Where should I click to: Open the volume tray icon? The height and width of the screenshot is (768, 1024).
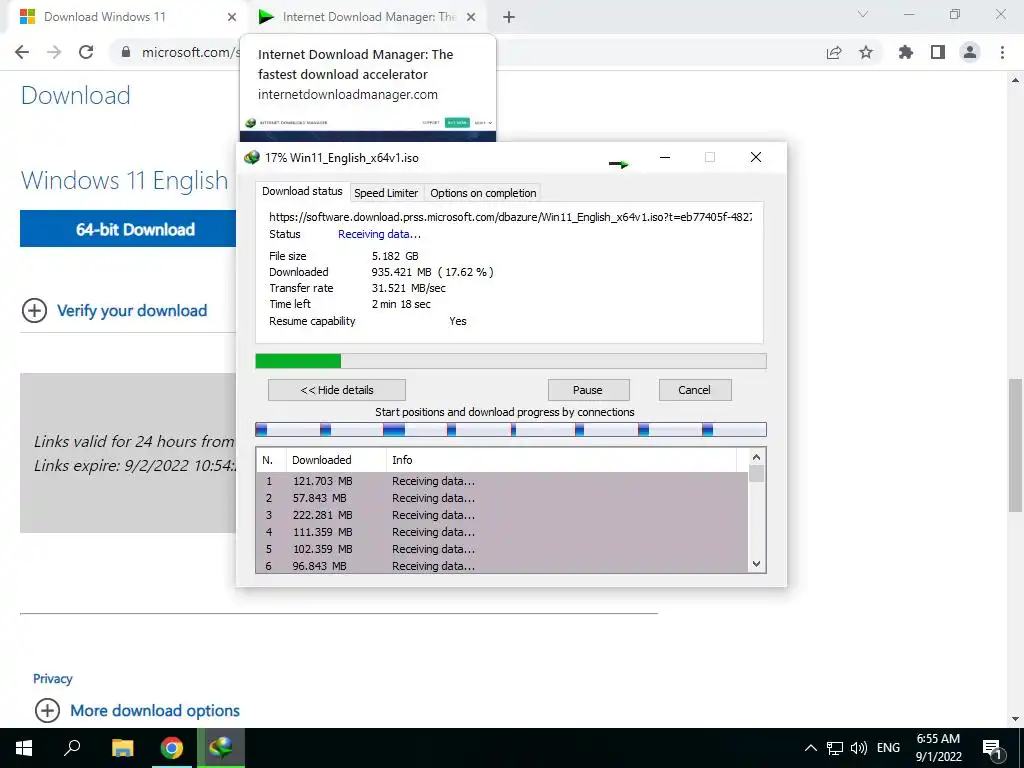tap(859, 748)
